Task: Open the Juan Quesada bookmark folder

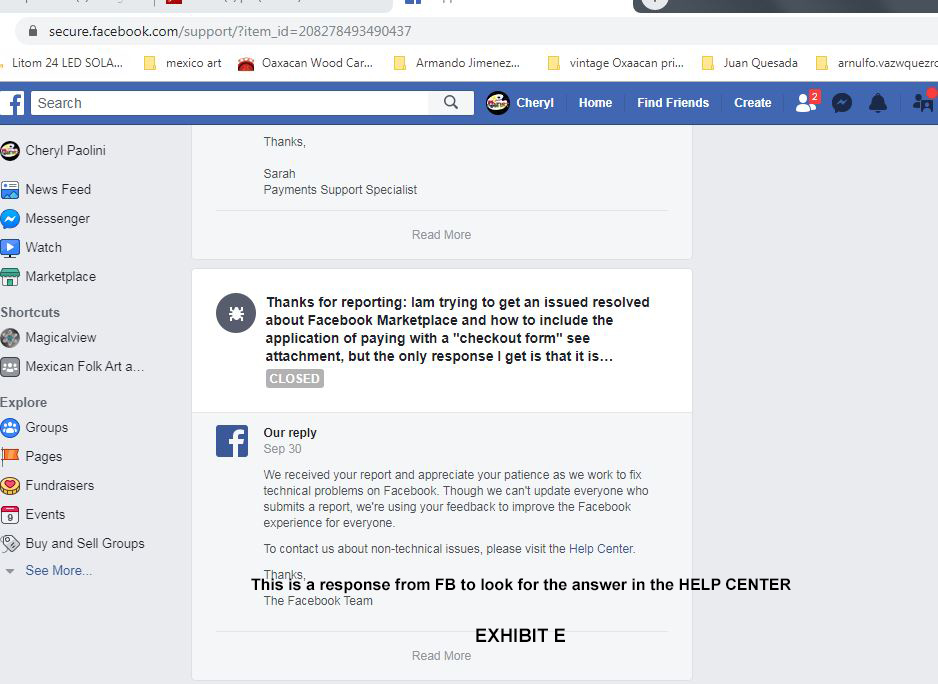Action: [750, 63]
